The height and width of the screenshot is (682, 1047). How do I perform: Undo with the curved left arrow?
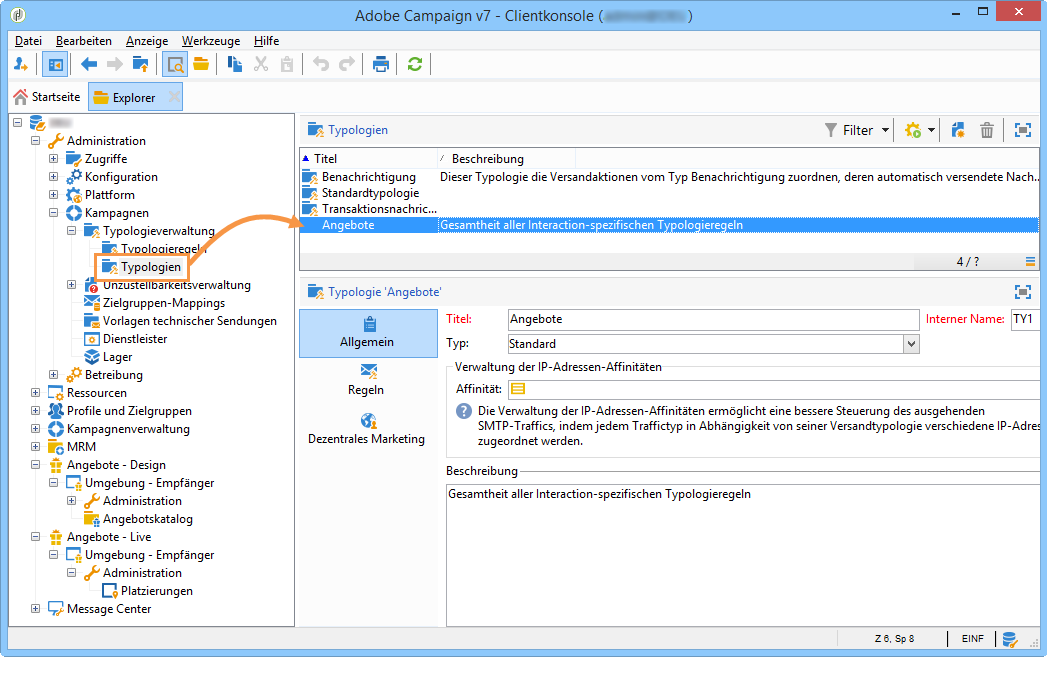[x=321, y=64]
